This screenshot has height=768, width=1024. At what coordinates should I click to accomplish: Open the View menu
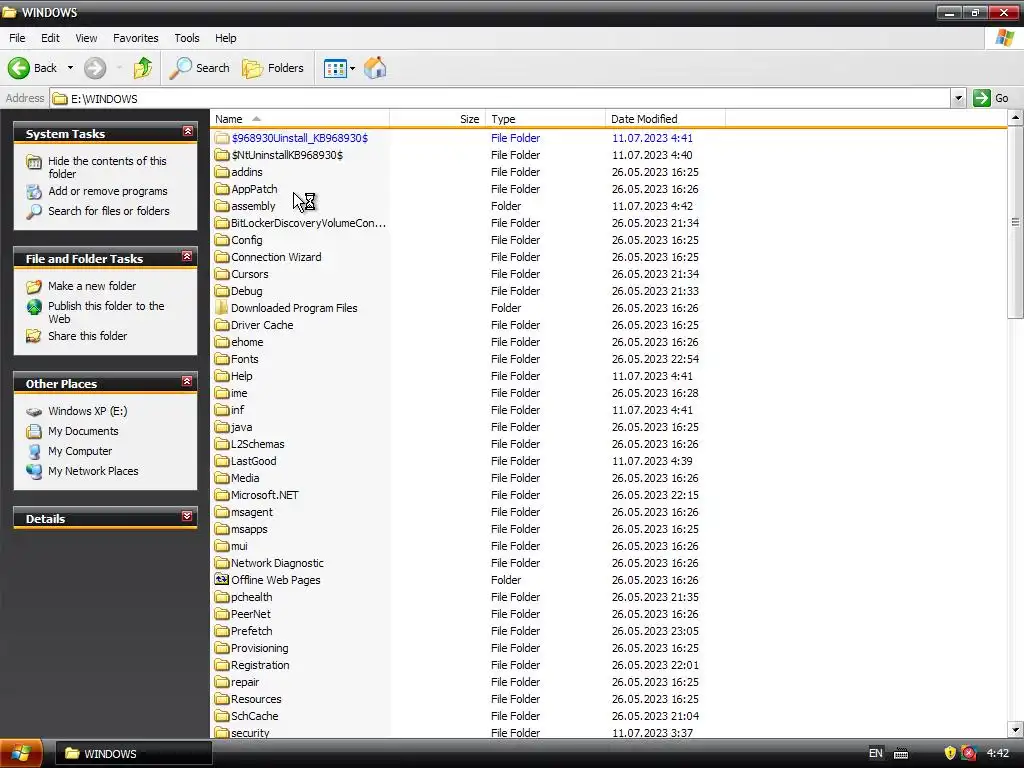(86, 38)
